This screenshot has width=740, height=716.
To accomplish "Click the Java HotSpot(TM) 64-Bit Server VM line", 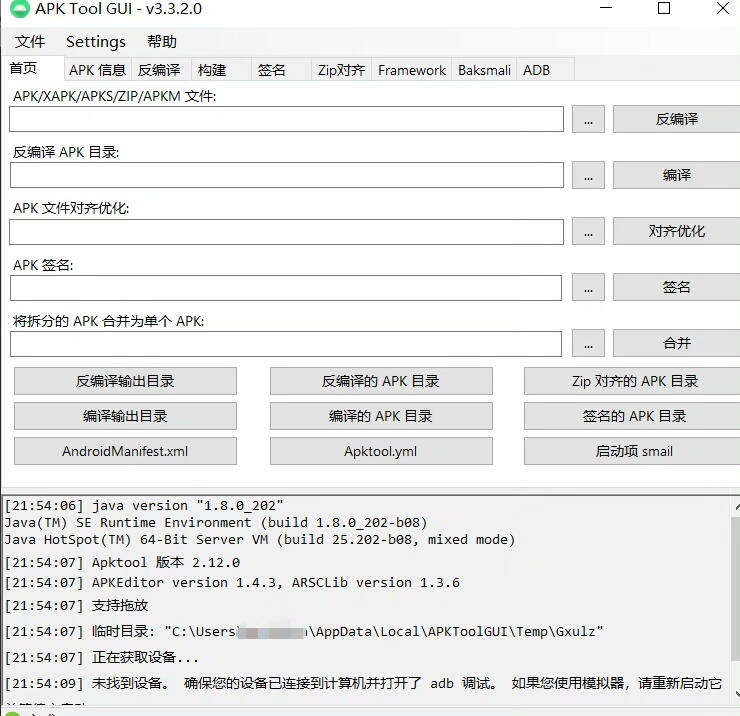I will point(260,539).
